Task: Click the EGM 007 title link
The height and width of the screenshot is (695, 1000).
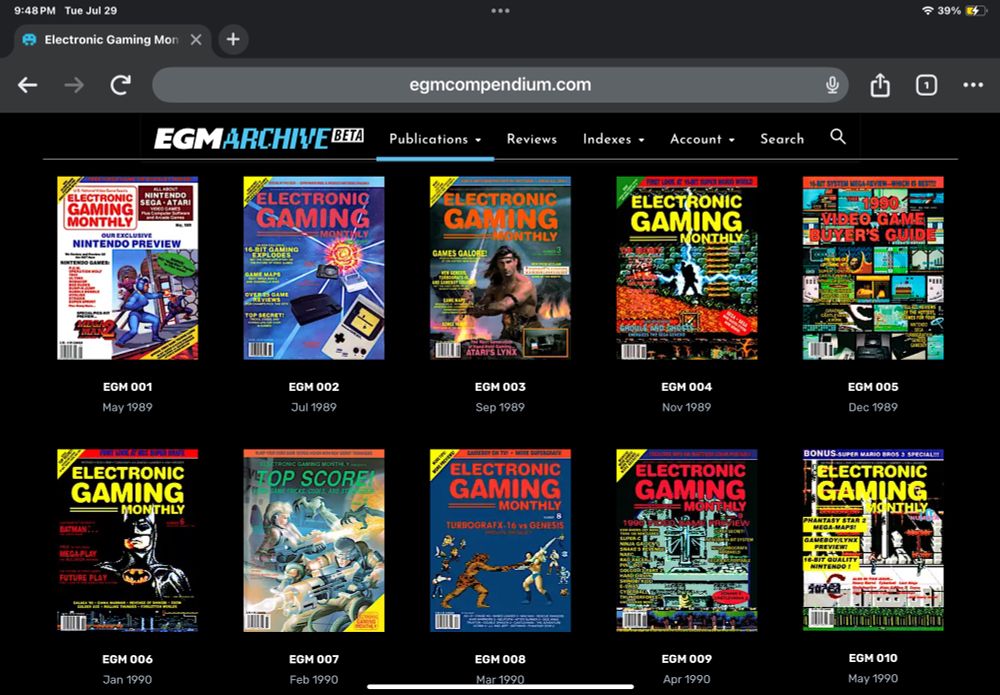Action: (x=314, y=659)
